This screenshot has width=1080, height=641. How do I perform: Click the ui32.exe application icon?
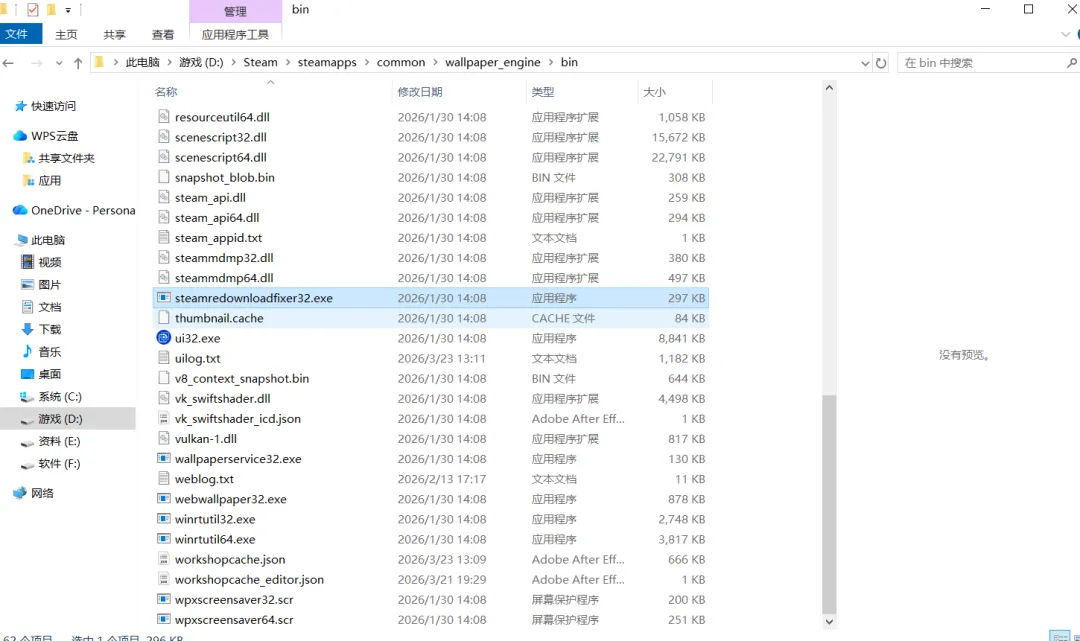click(163, 338)
